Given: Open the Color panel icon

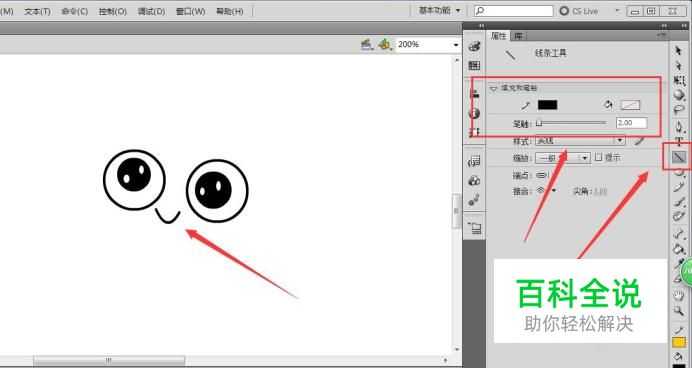Looking at the screenshot, I should (474, 46).
